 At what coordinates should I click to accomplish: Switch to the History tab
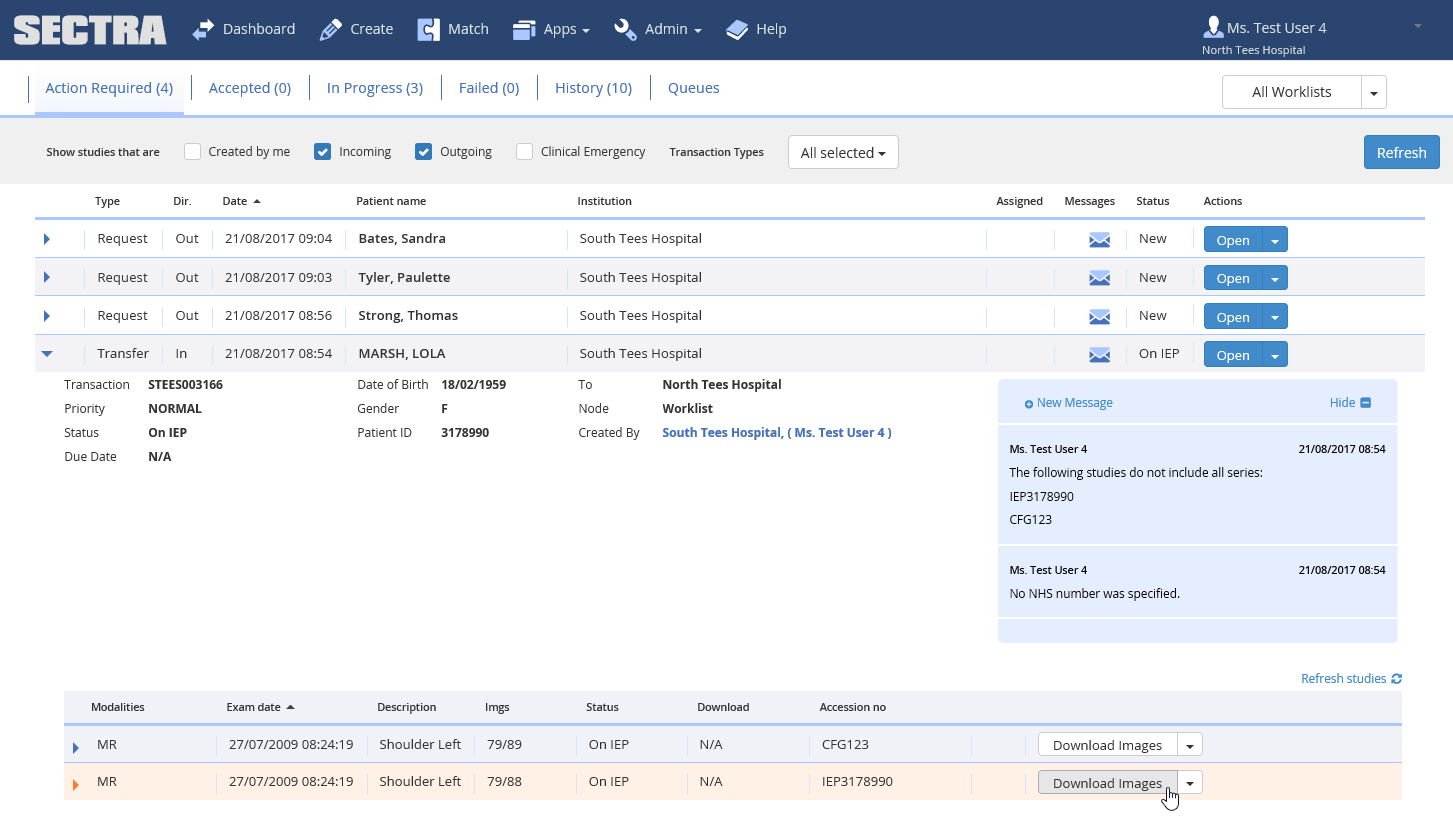coord(593,88)
